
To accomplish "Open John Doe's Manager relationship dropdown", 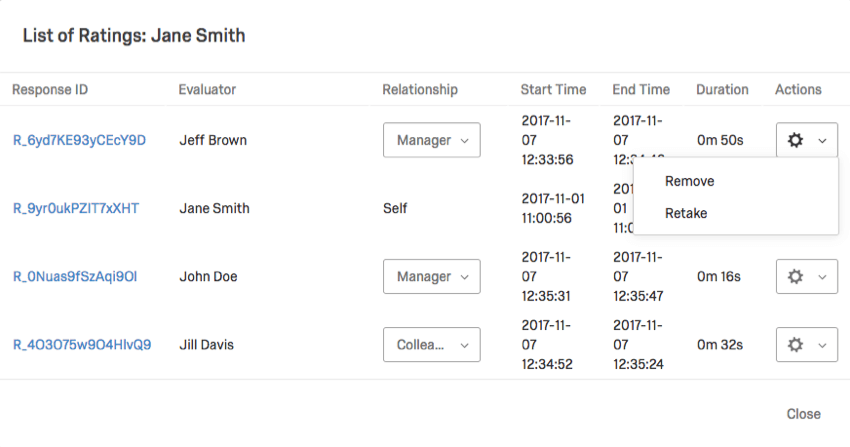I will [431, 277].
